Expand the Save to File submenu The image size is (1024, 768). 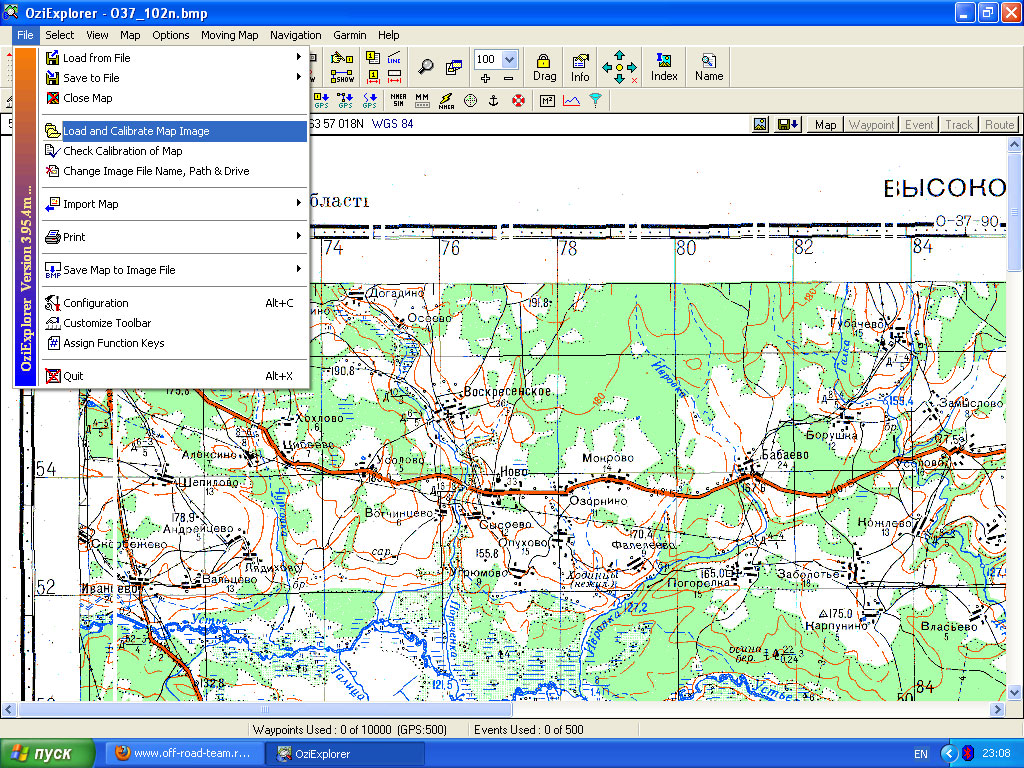tap(174, 78)
